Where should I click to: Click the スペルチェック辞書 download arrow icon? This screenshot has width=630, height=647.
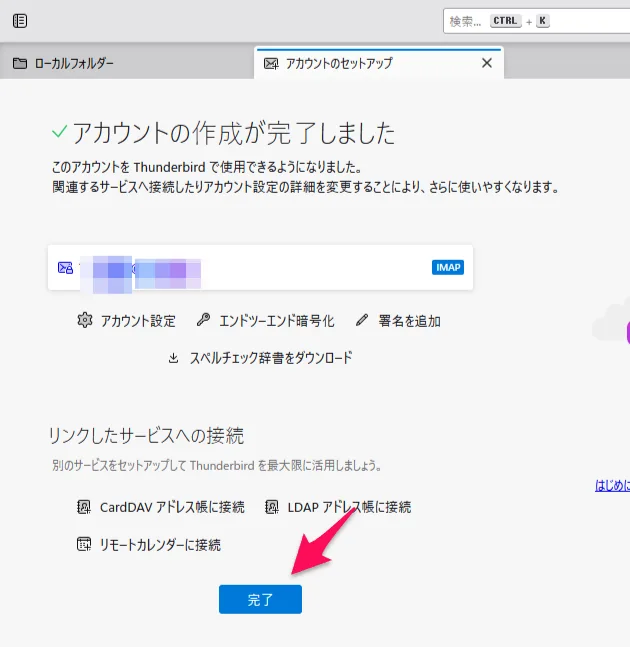click(174, 358)
